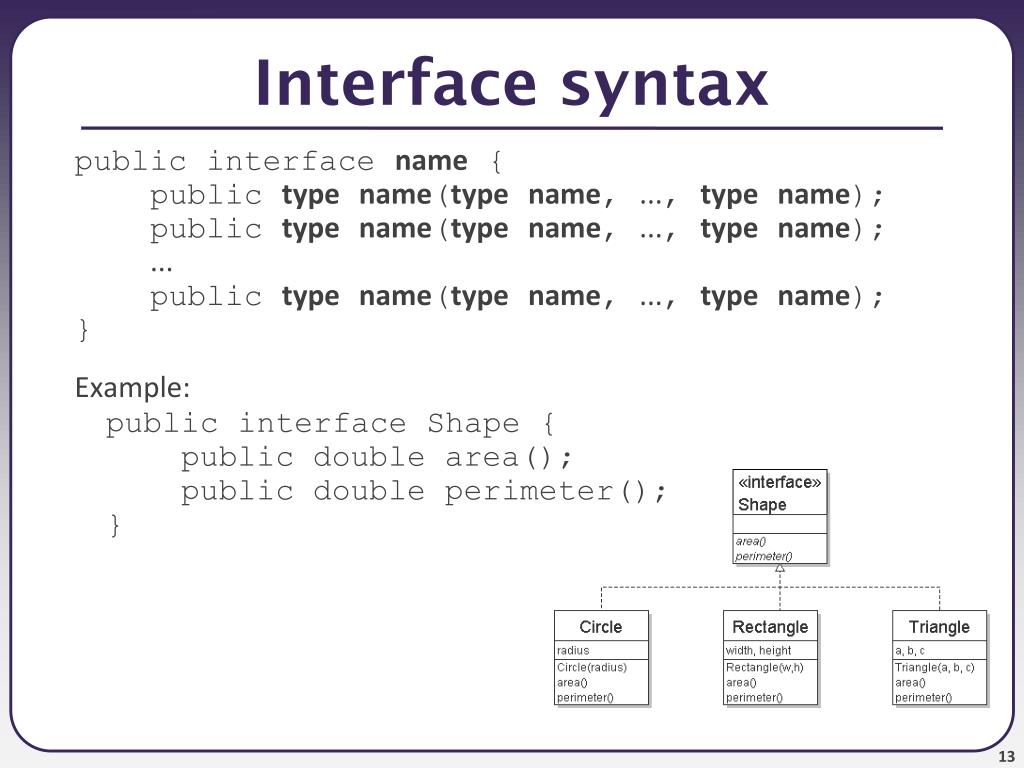The image size is (1024, 768).
Task: Click the 'Interface syntax' slide title
Action: 511,84
